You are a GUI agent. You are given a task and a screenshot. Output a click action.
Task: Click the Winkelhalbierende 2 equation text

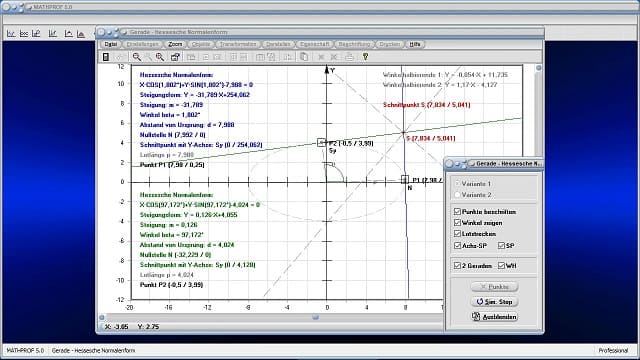pos(440,85)
